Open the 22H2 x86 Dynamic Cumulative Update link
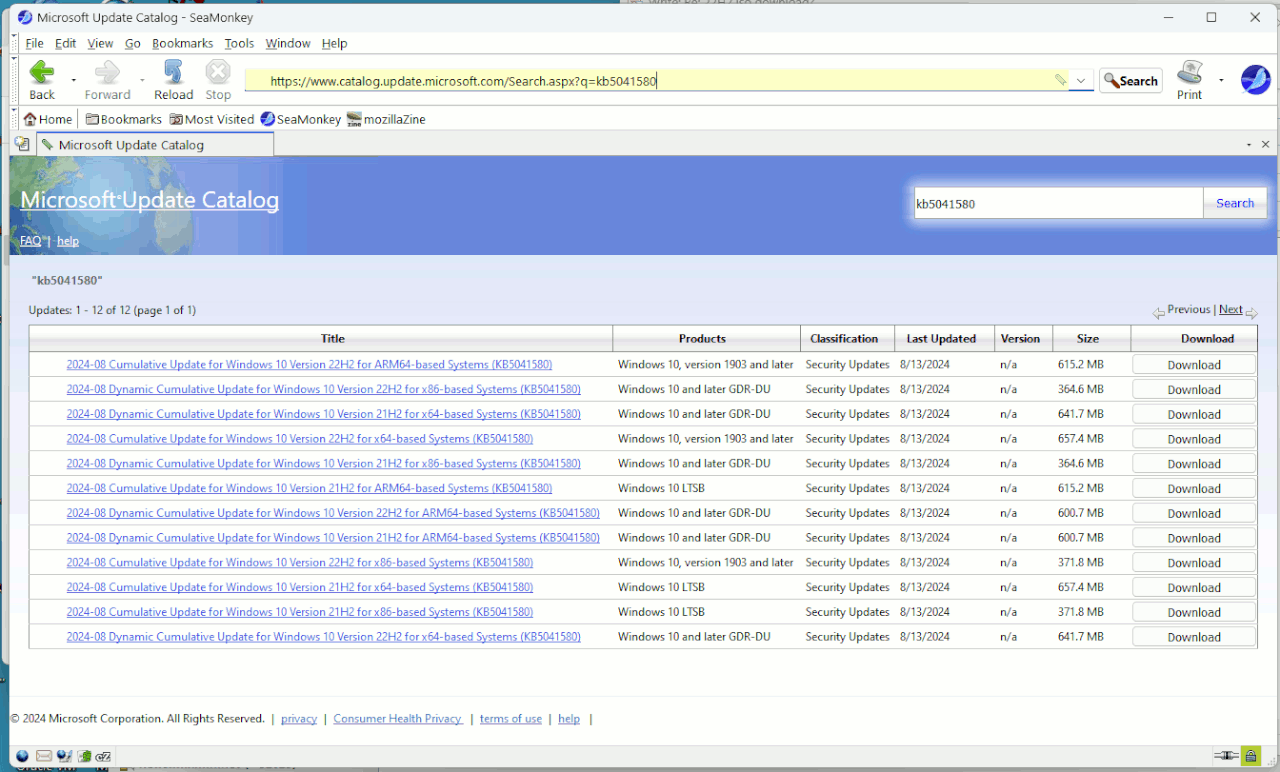The width and height of the screenshot is (1280, 772). (x=323, y=389)
